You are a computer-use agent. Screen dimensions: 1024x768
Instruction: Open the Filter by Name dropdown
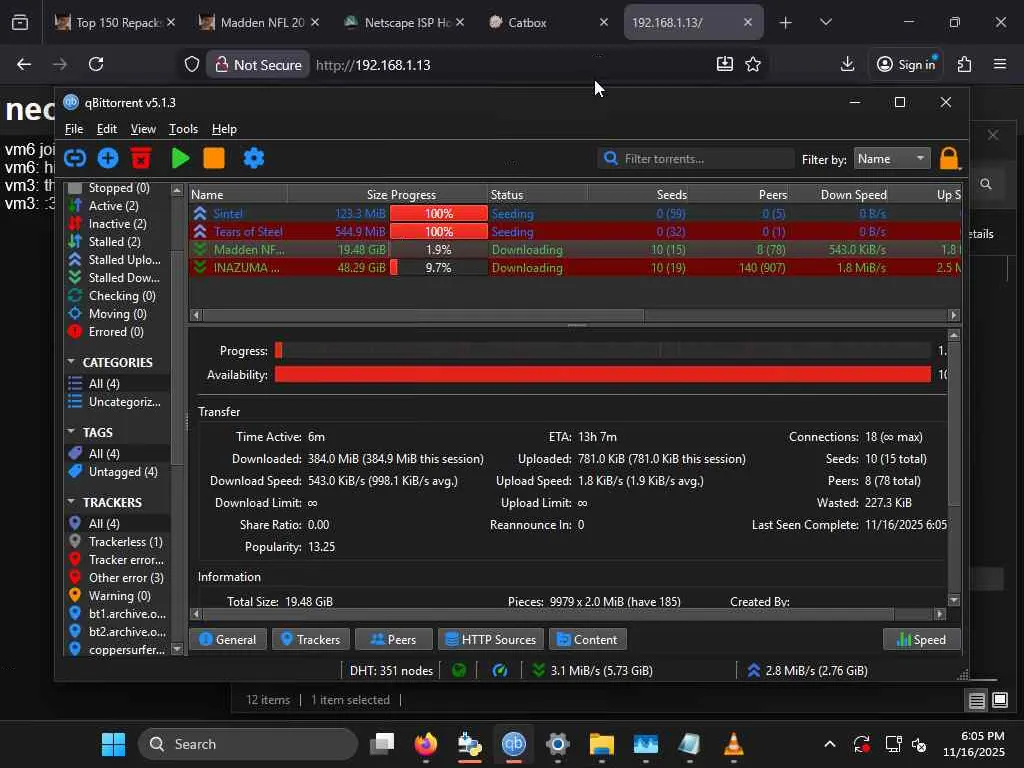(892, 159)
